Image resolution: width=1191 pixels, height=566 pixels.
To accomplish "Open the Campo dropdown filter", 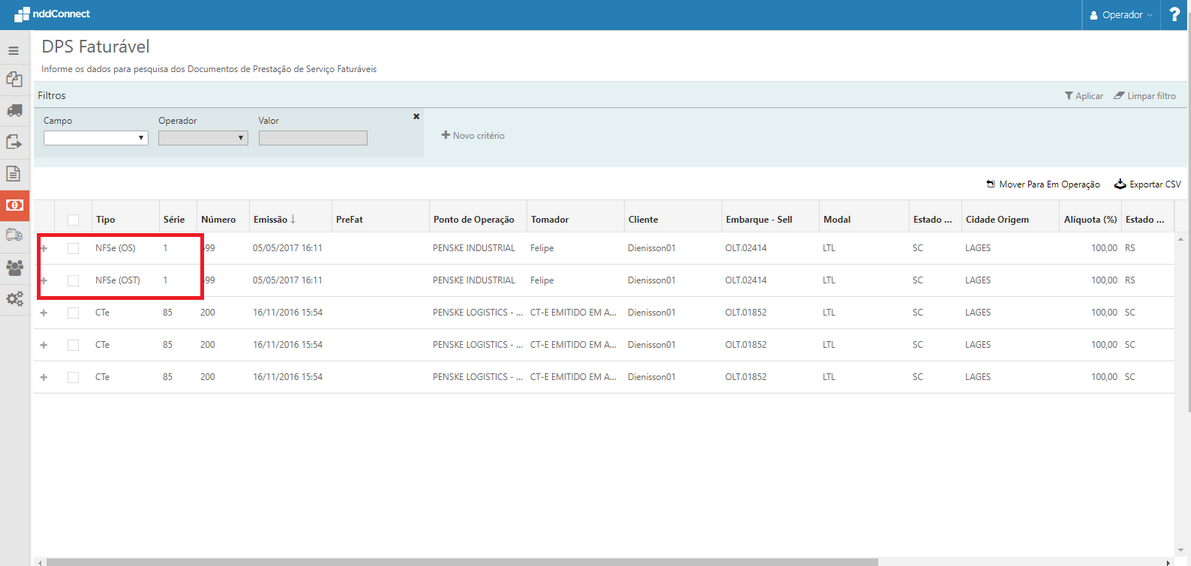I will pyautogui.click(x=96, y=138).
